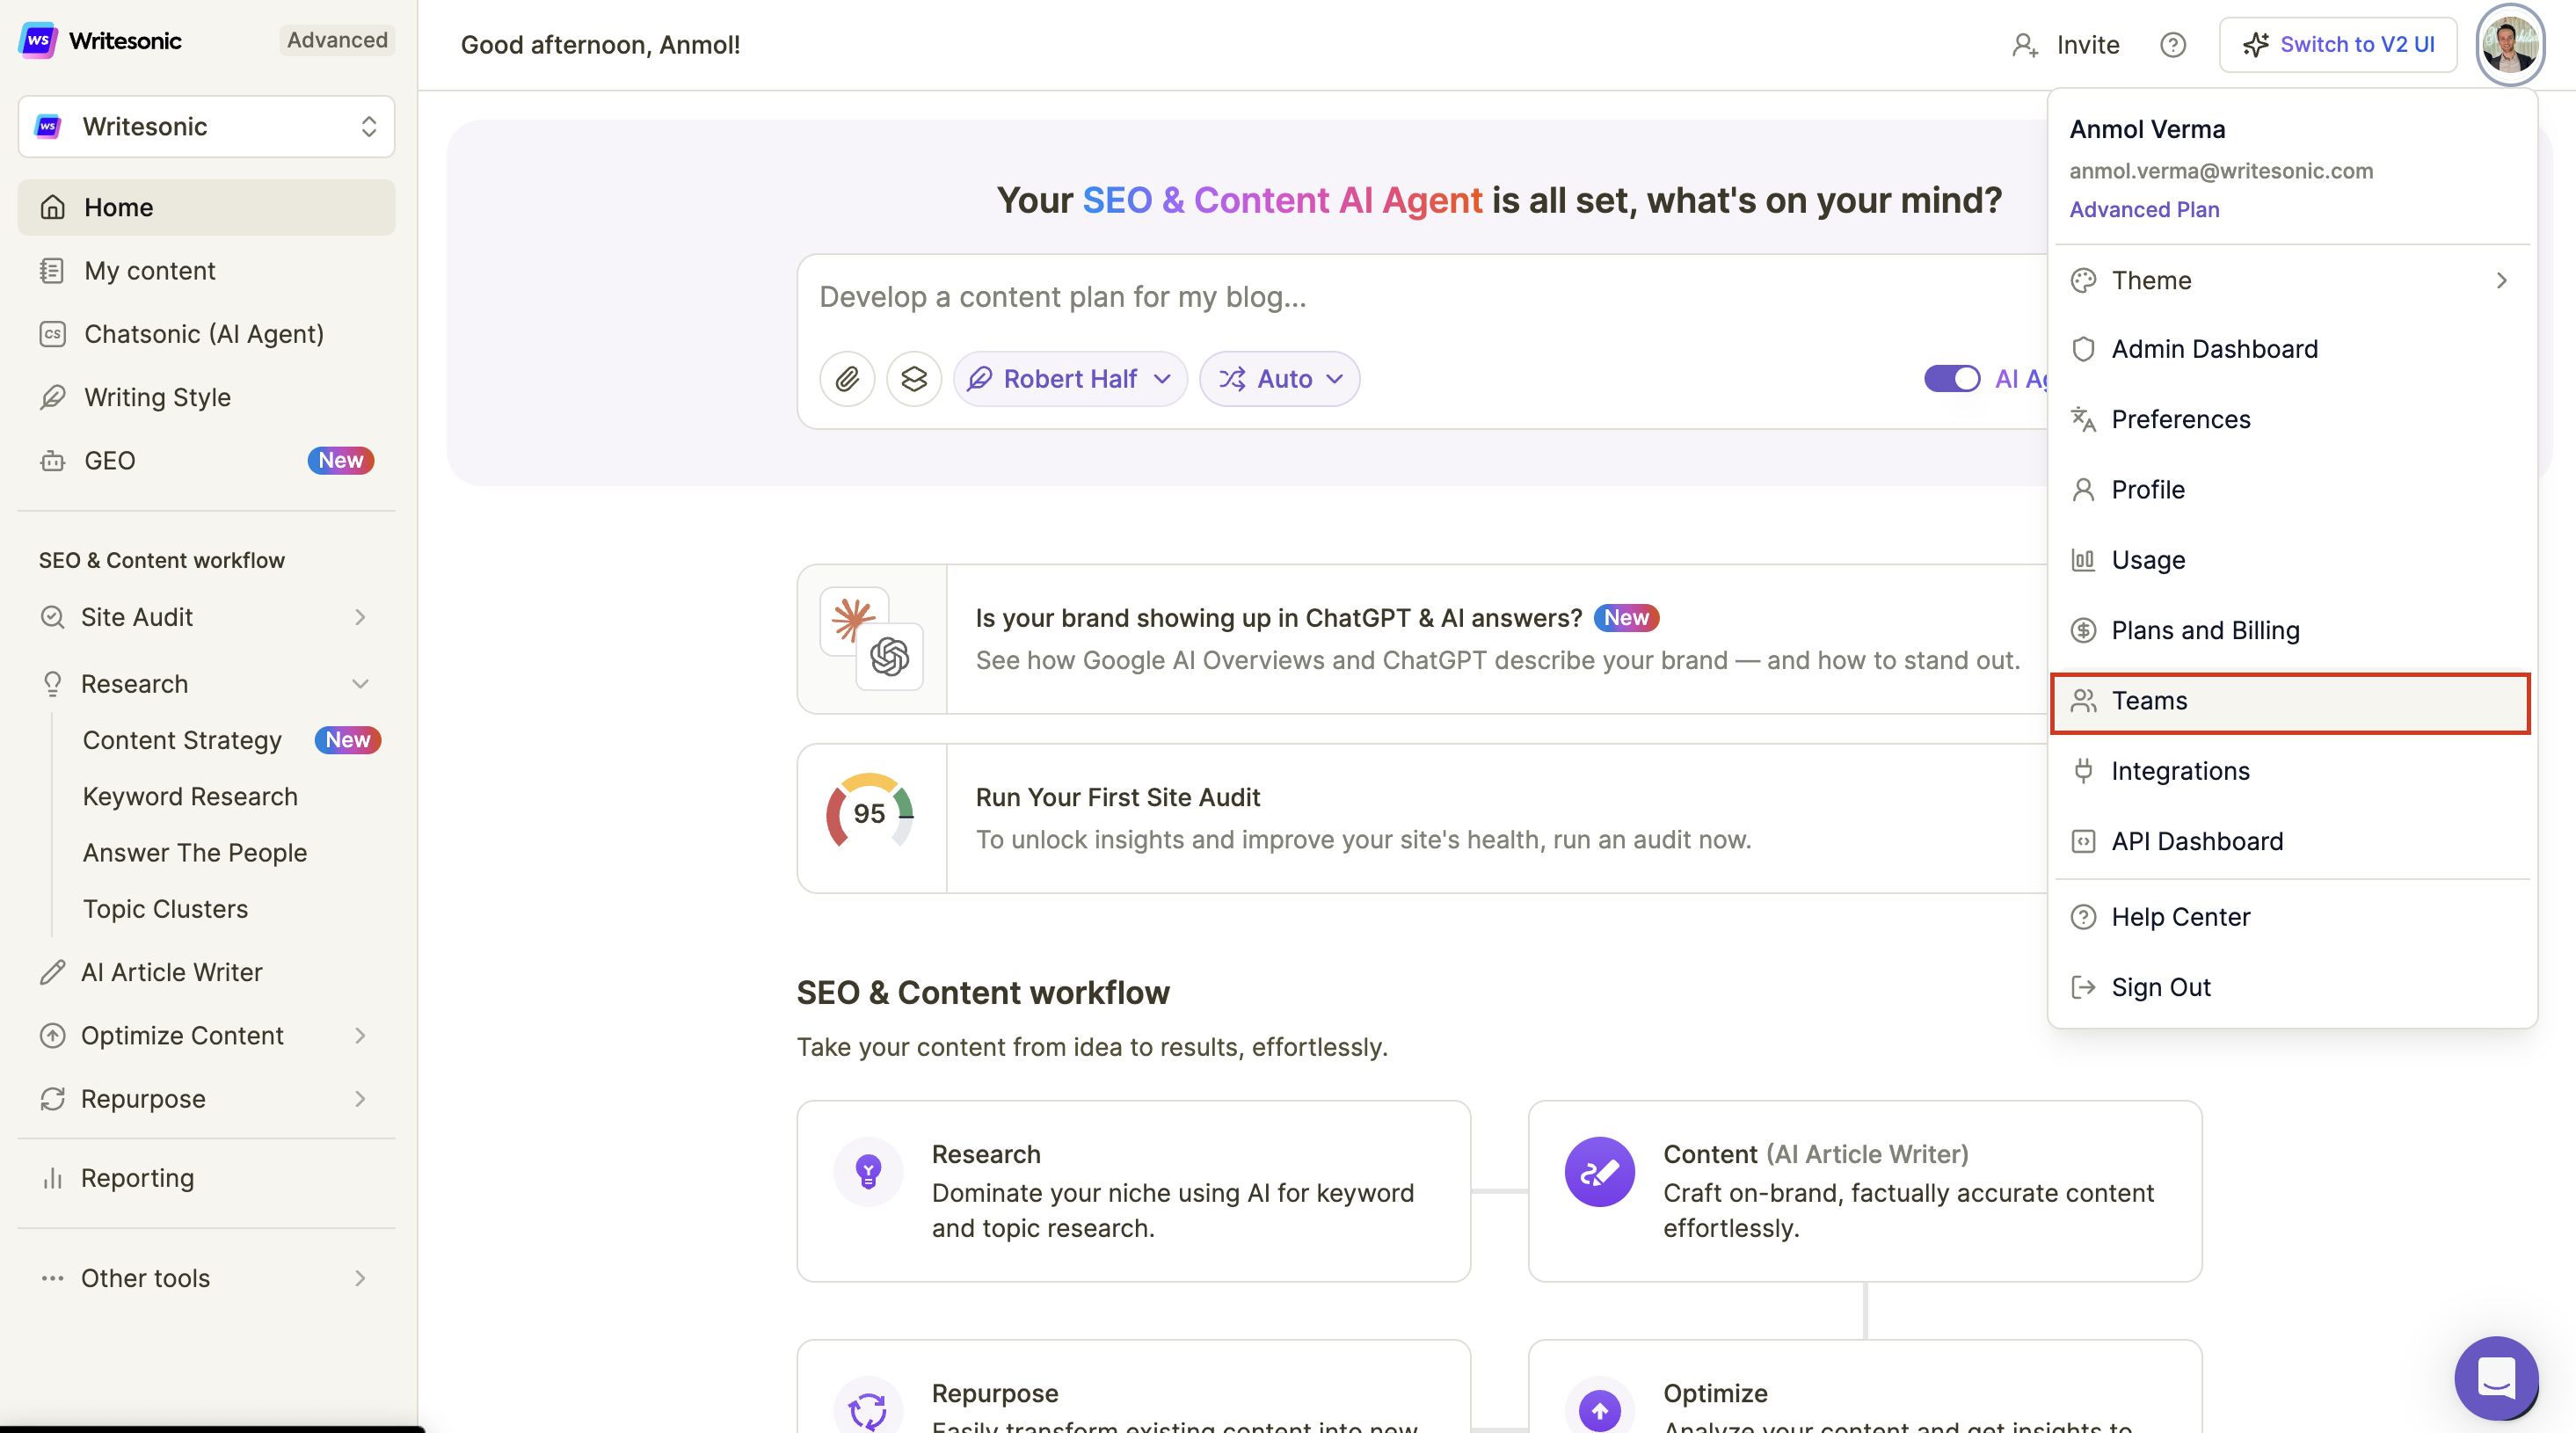Open the Robert Half writing style dropdown
Image resolution: width=2576 pixels, height=1433 pixels.
tap(1070, 379)
